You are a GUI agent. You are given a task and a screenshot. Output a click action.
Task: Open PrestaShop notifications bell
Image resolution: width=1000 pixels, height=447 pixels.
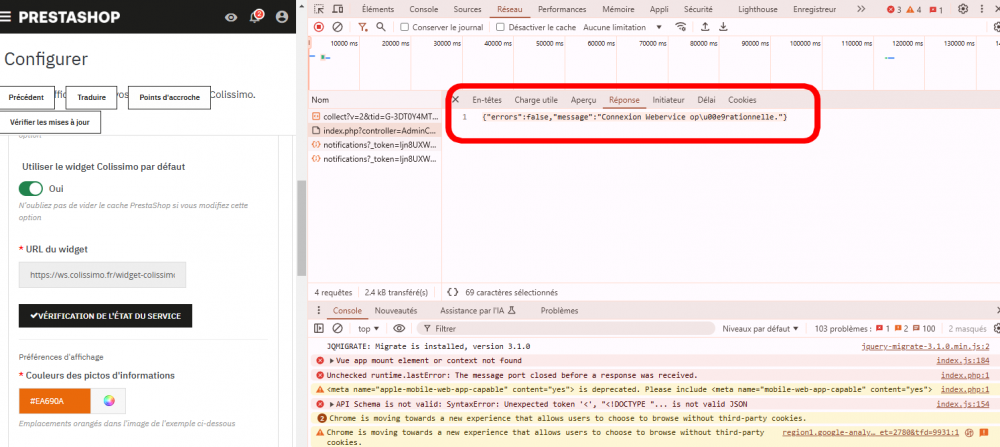(x=256, y=17)
